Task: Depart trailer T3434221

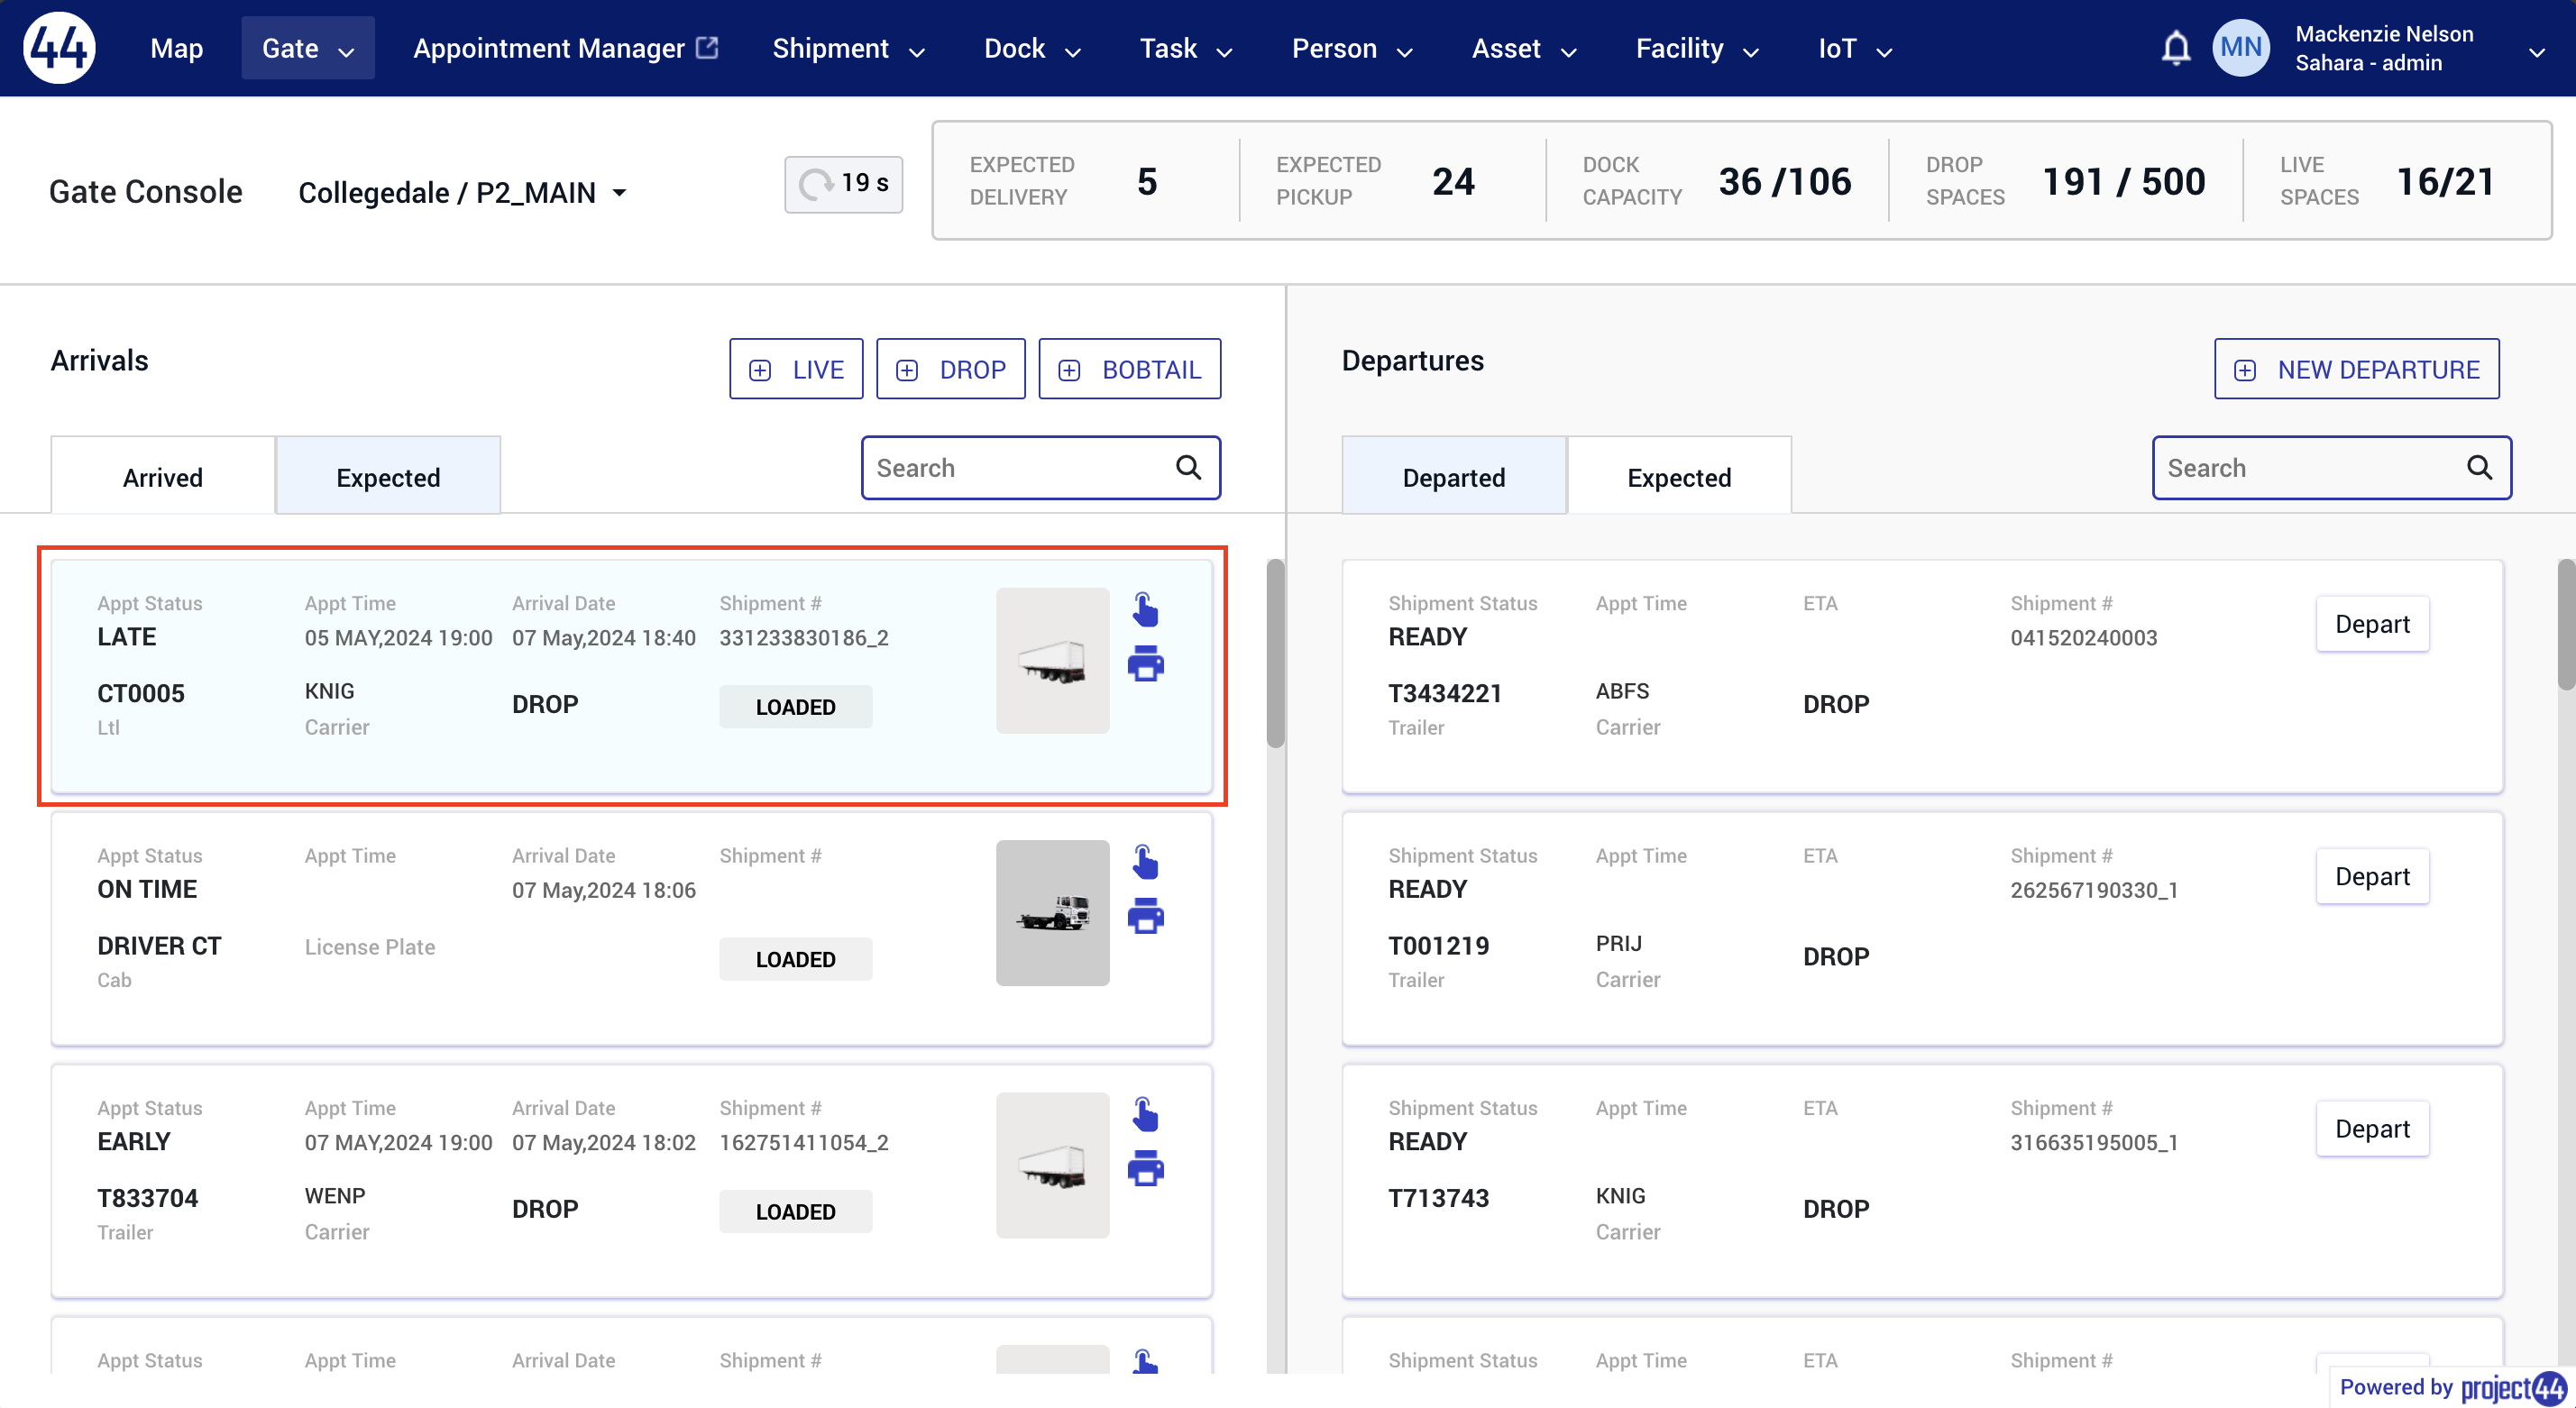Action: coord(2372,624)
